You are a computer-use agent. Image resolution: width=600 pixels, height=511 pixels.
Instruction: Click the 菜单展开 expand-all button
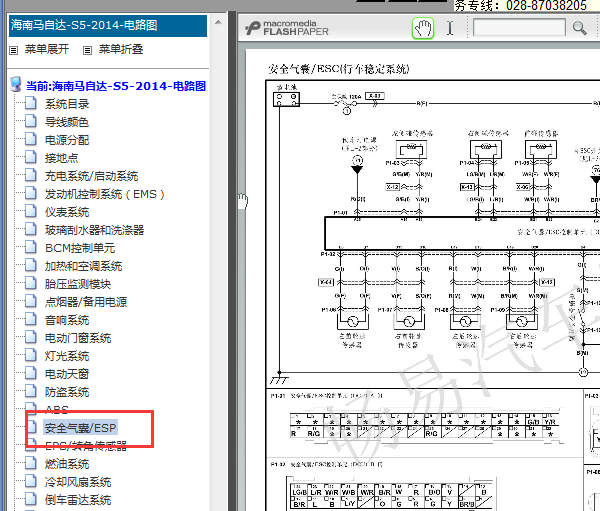(47, 49)
